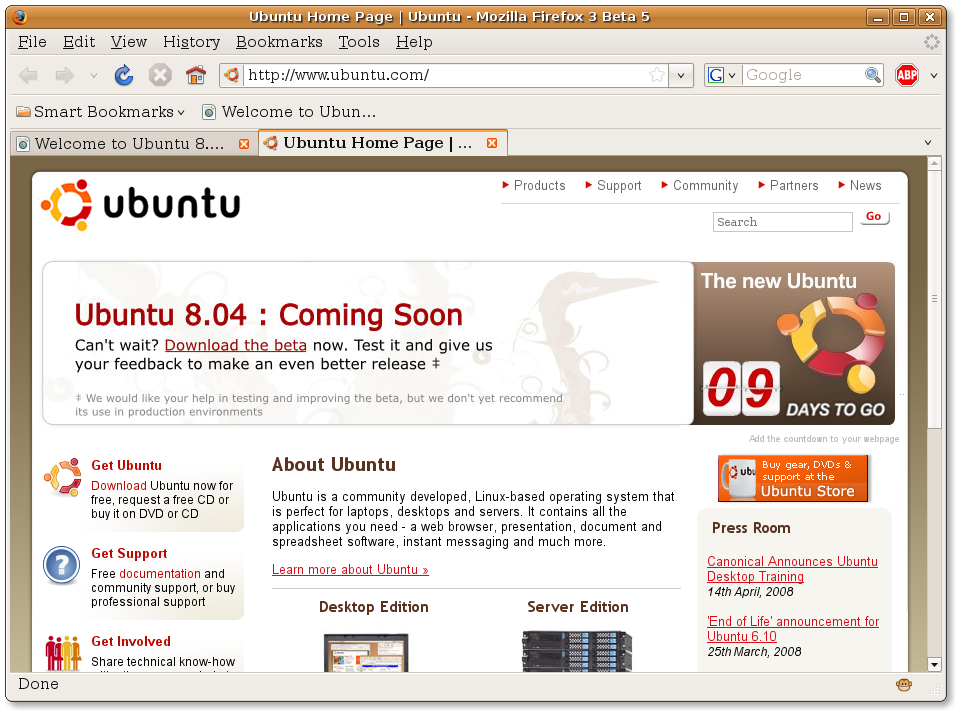
Task: Click the Reload page icon
Action: [x=124, y=75]
